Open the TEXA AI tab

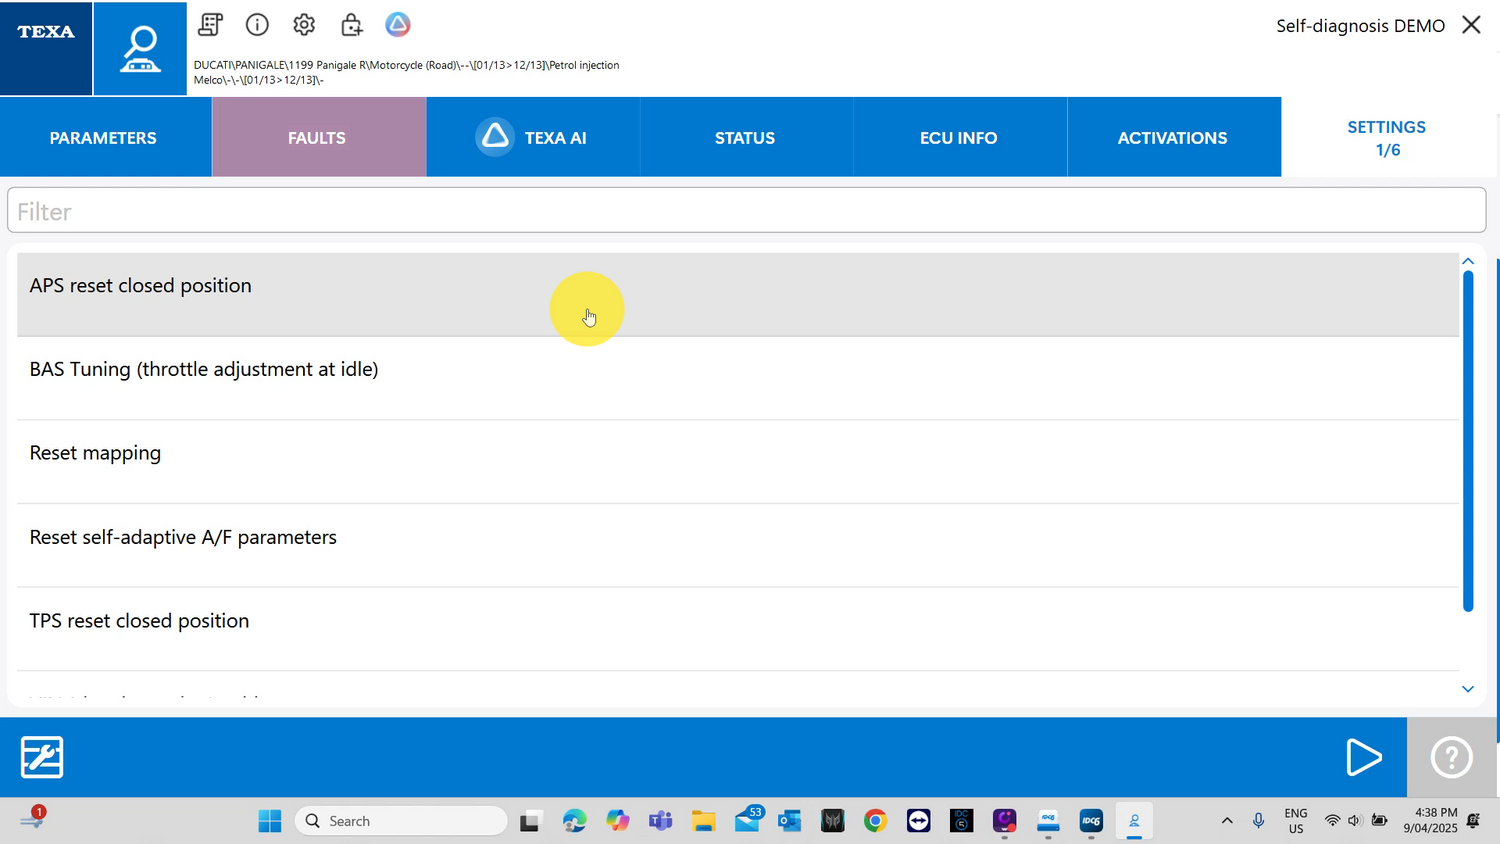pyautogui.click(x=533, y=137)
